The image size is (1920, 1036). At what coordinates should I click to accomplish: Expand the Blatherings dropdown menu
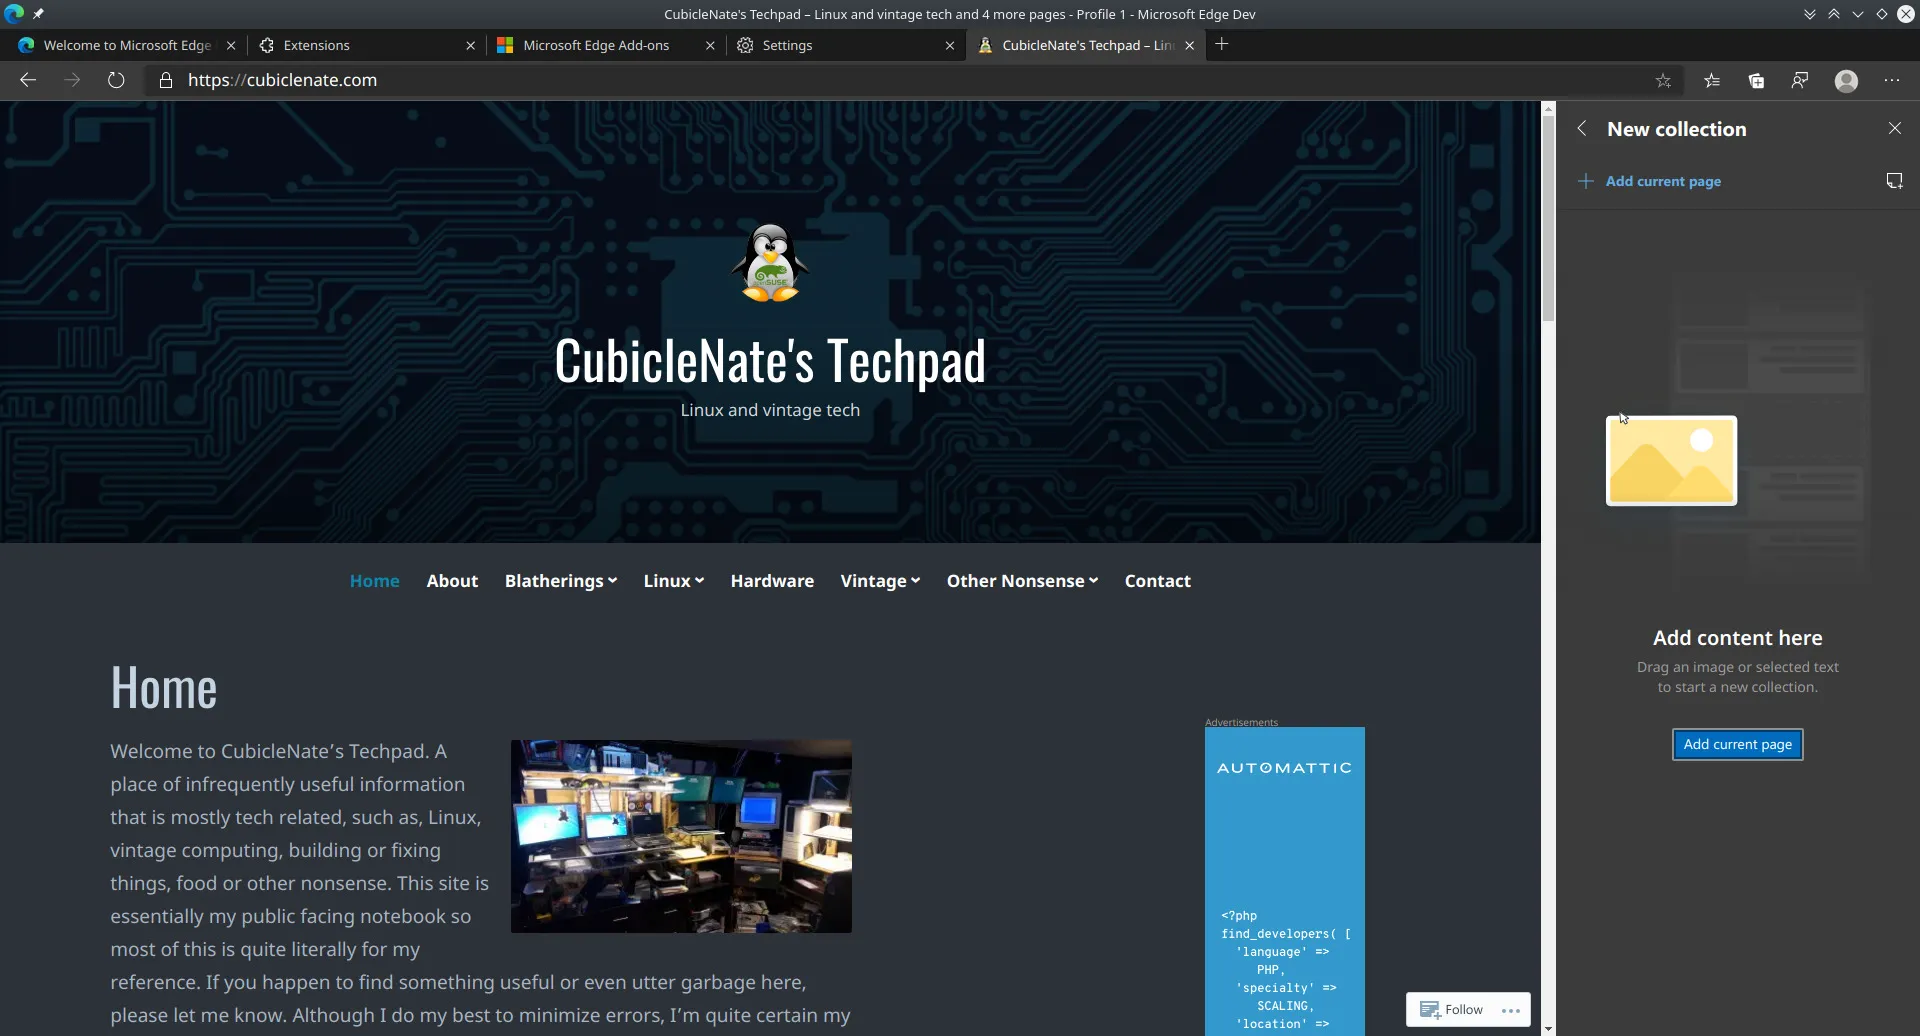(x=560, y=581)
